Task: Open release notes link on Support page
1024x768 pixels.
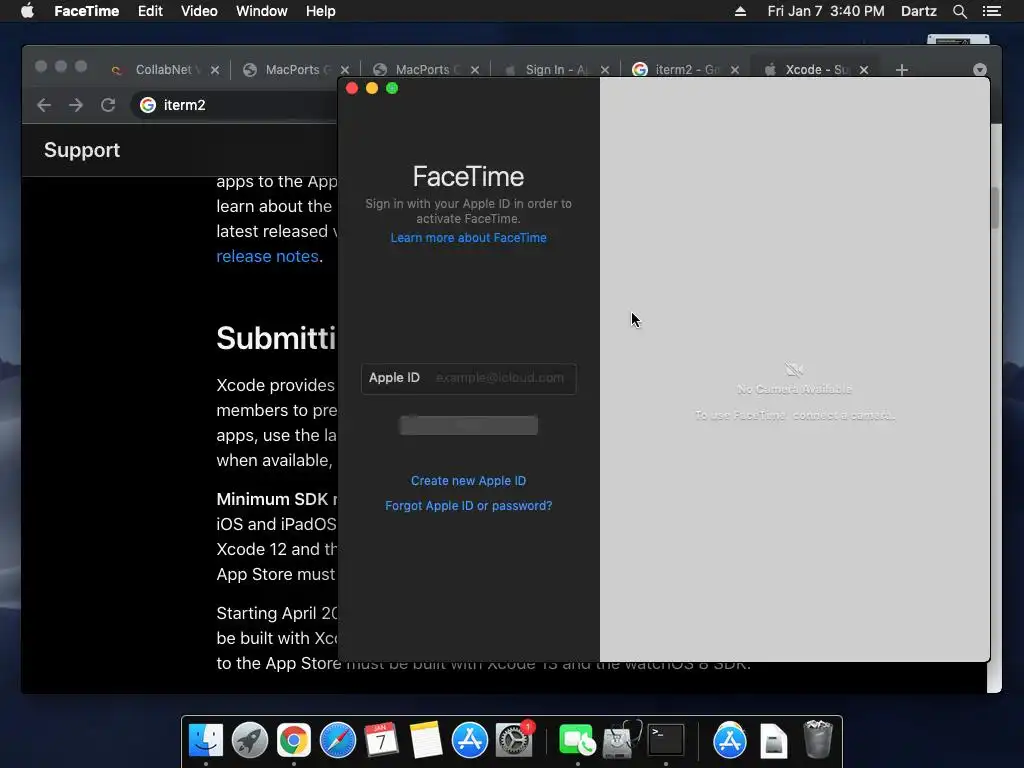Action: click(x=267, y=256)
